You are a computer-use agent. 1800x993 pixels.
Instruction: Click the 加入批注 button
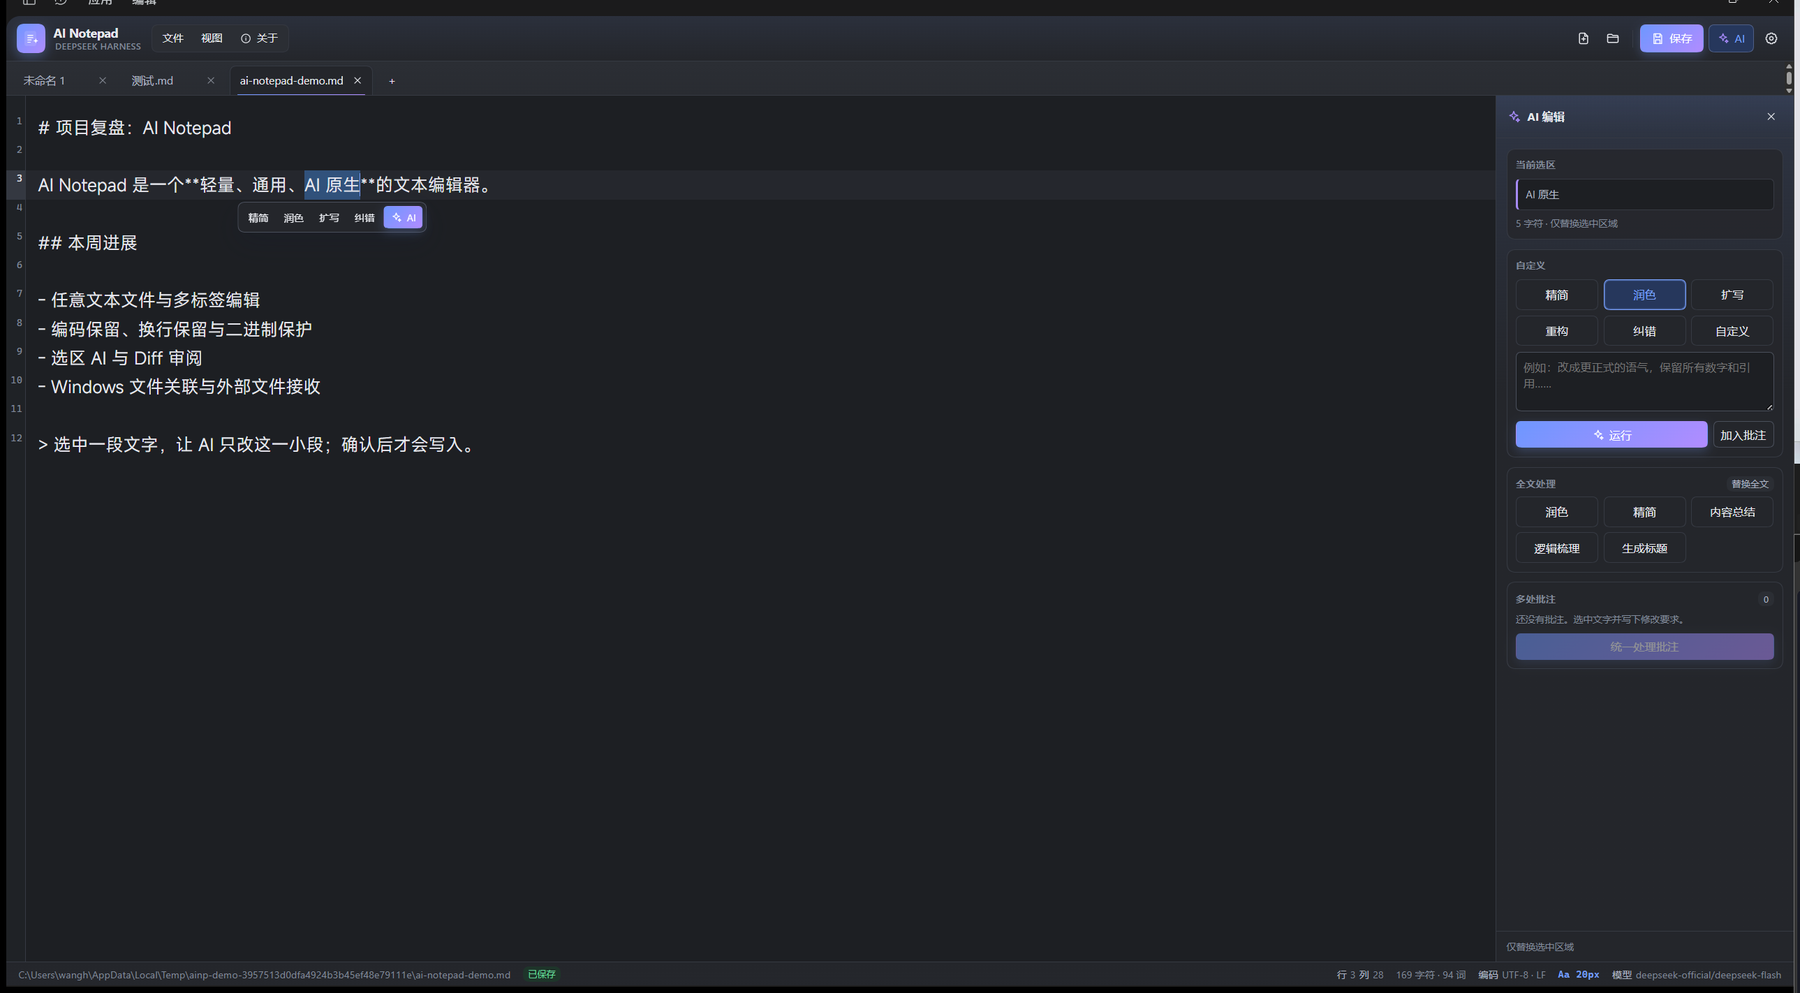[x=1743, y=435]
